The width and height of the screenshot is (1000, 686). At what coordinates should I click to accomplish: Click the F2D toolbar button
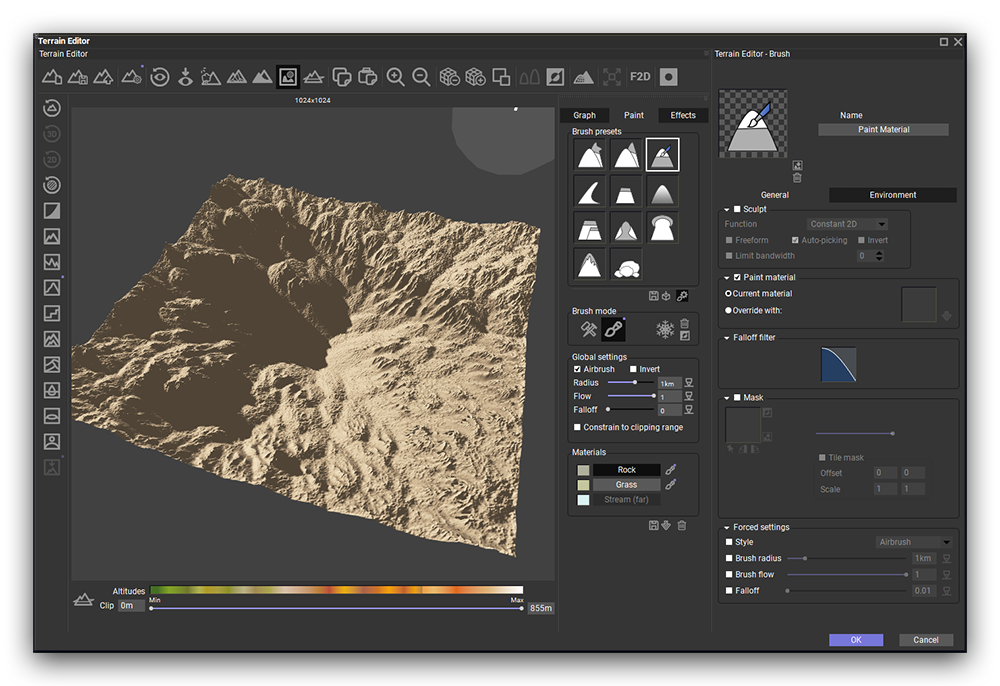point(640,77)
